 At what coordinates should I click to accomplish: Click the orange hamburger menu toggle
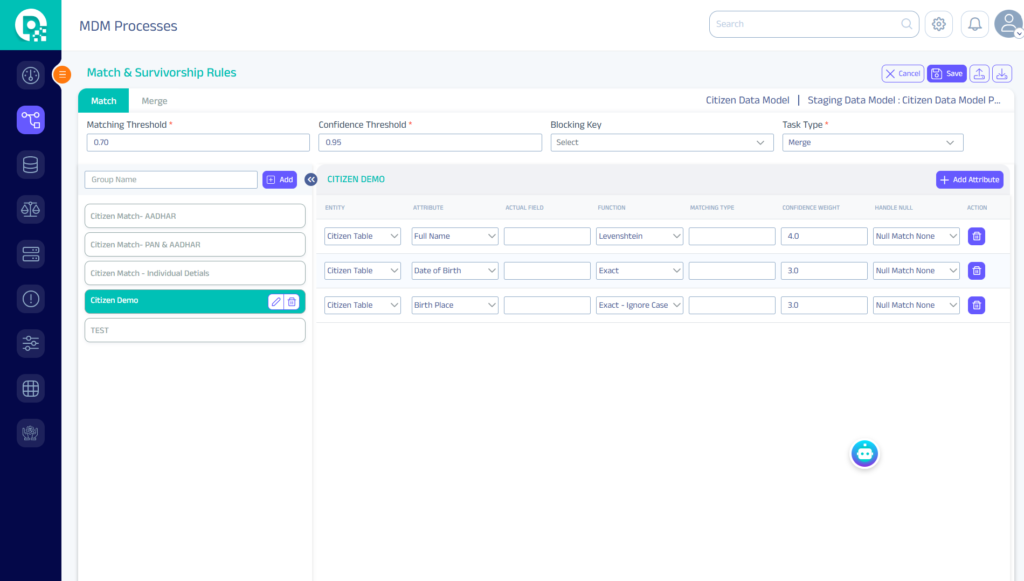click(62, 74)
